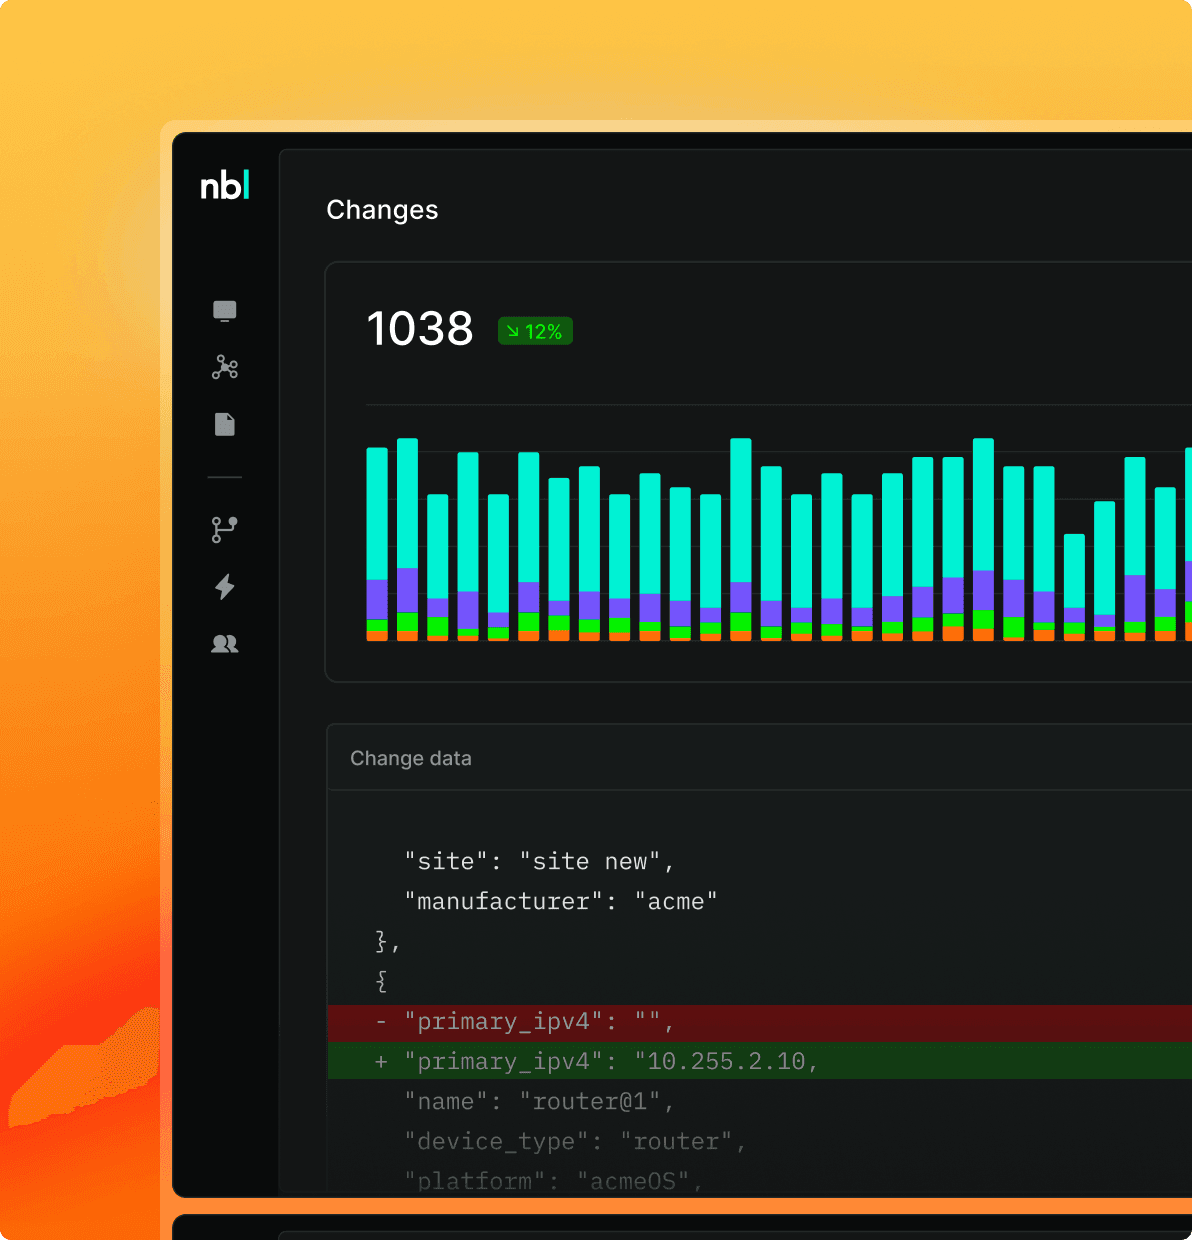Click the "manufacturer": "acme" line
This screenshot has width=1192, height=1240.
560,901
